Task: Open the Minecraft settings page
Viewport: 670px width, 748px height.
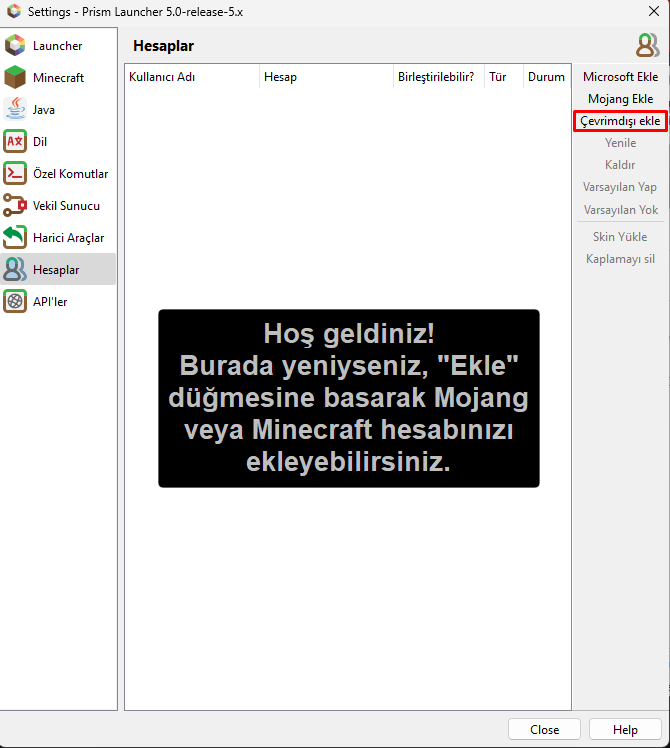Action: coord(58,78)
